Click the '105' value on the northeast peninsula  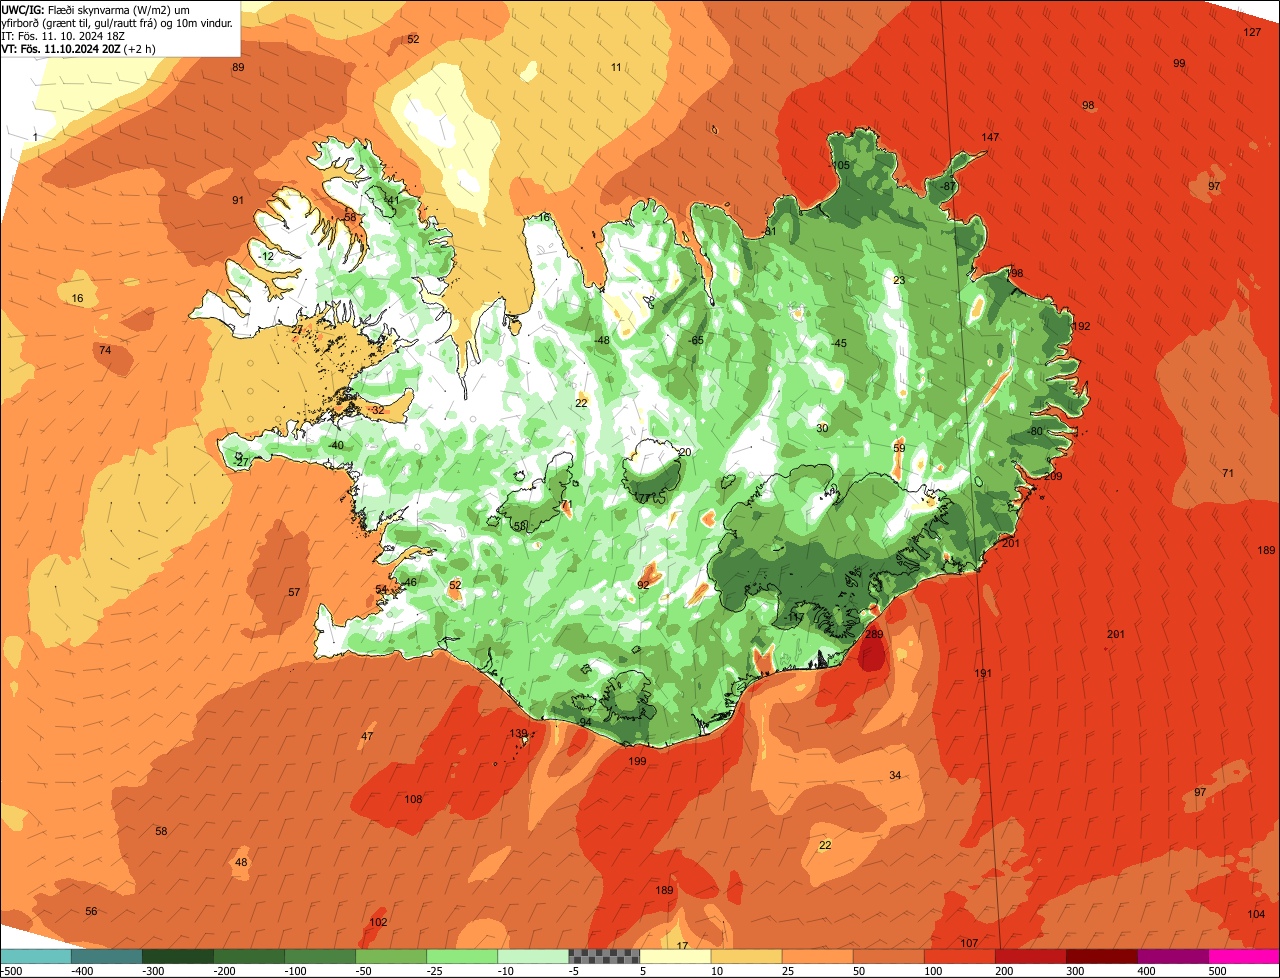[x=841, y=165]
